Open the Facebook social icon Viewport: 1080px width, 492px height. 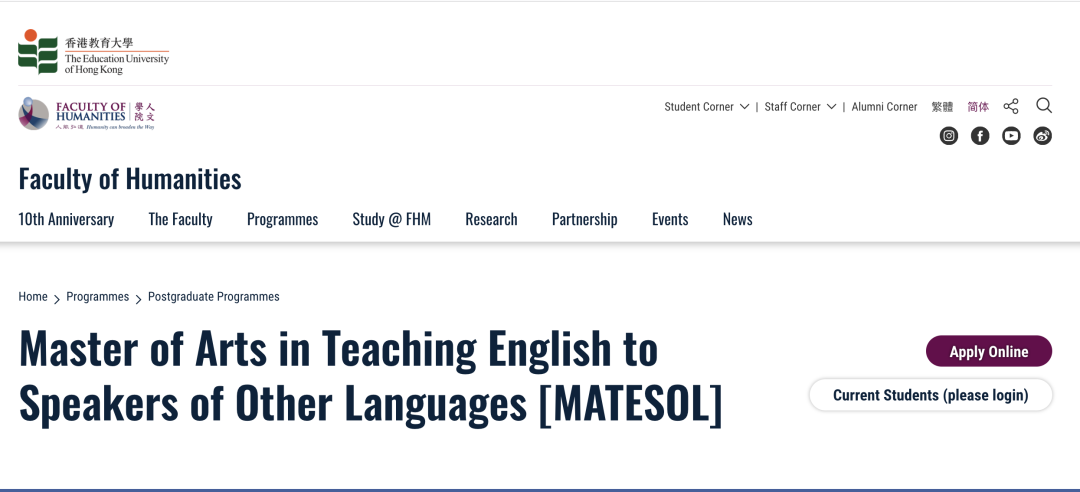coord(980,136)
